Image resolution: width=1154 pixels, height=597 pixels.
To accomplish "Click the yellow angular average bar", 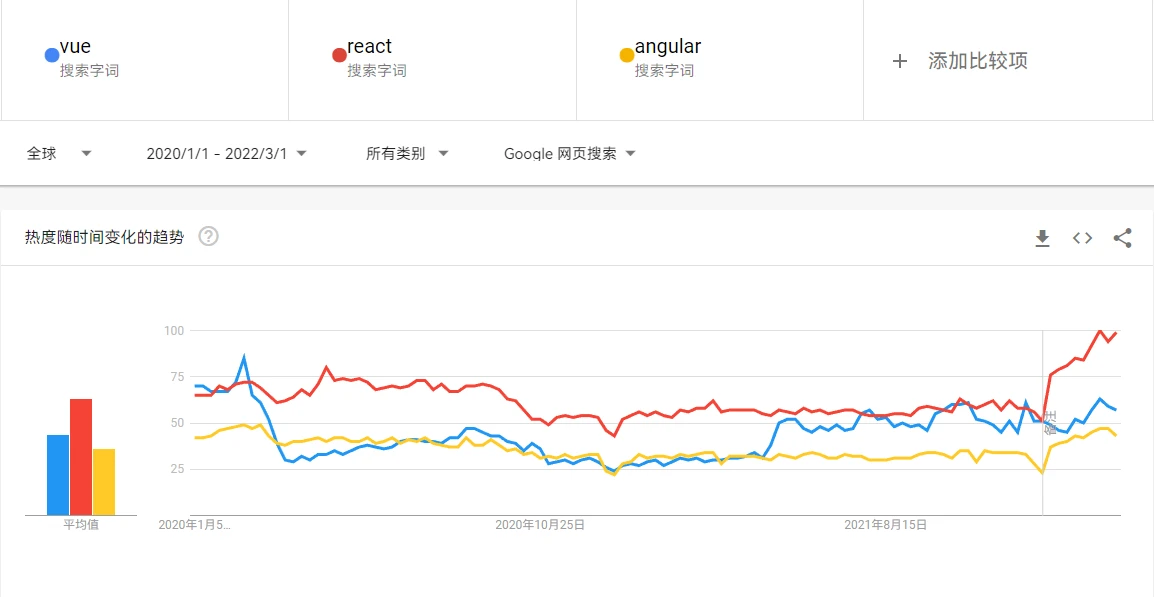I will (x=104, y=482).
